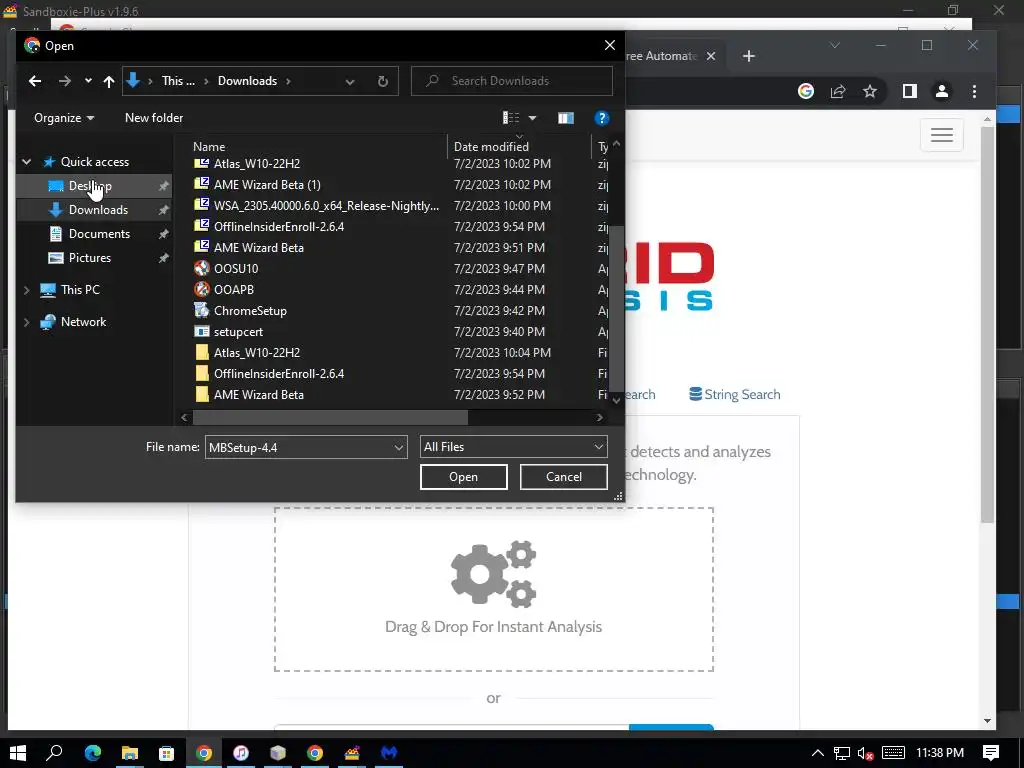Click the File name input box
Viewport: 1024px width, 768px height.
(x=298, y=447)
